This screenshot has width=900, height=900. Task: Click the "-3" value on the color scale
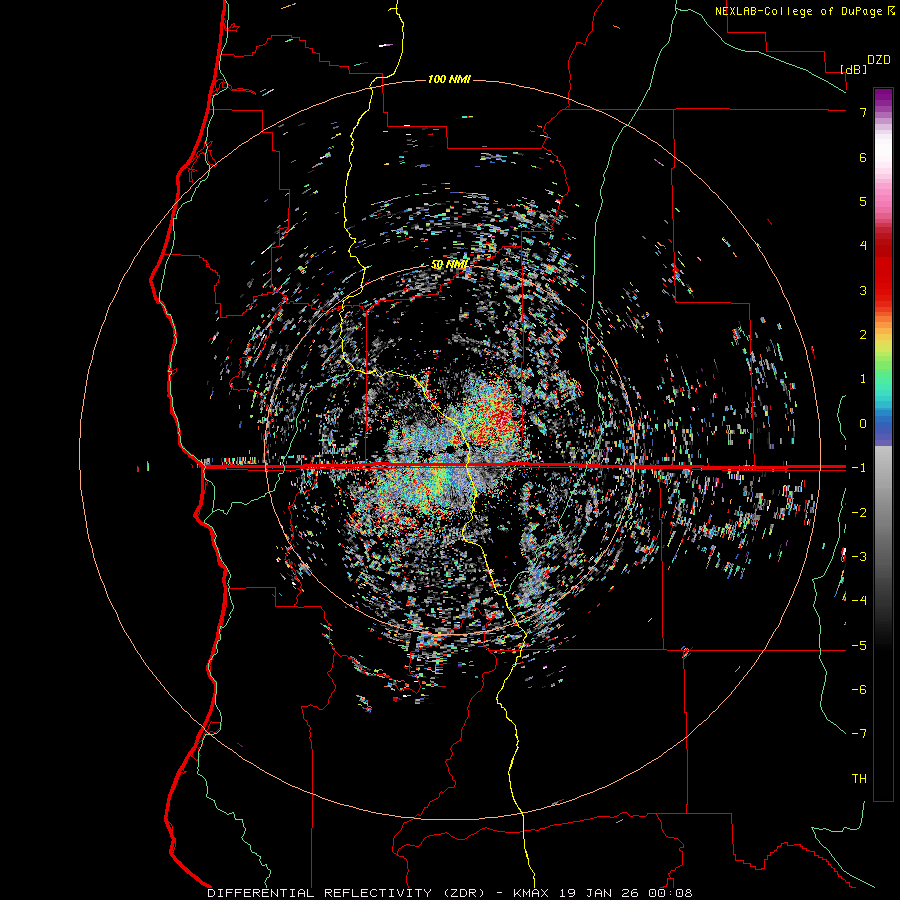859,557
